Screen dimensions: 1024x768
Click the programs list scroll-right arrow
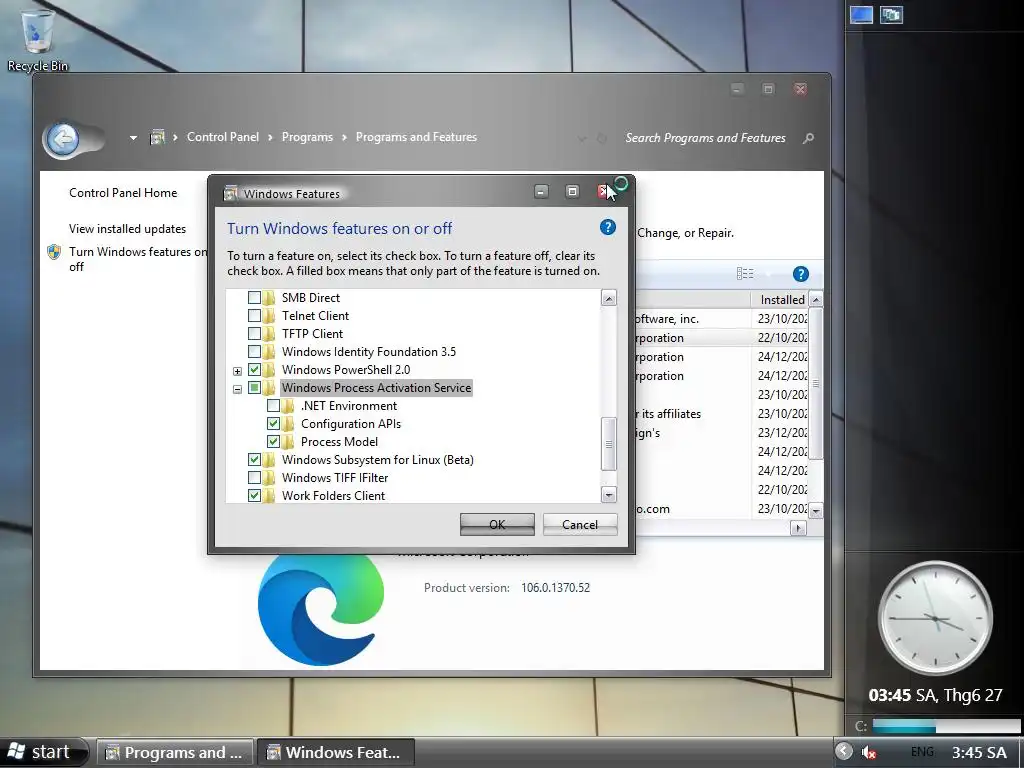(x=798, y=528)
